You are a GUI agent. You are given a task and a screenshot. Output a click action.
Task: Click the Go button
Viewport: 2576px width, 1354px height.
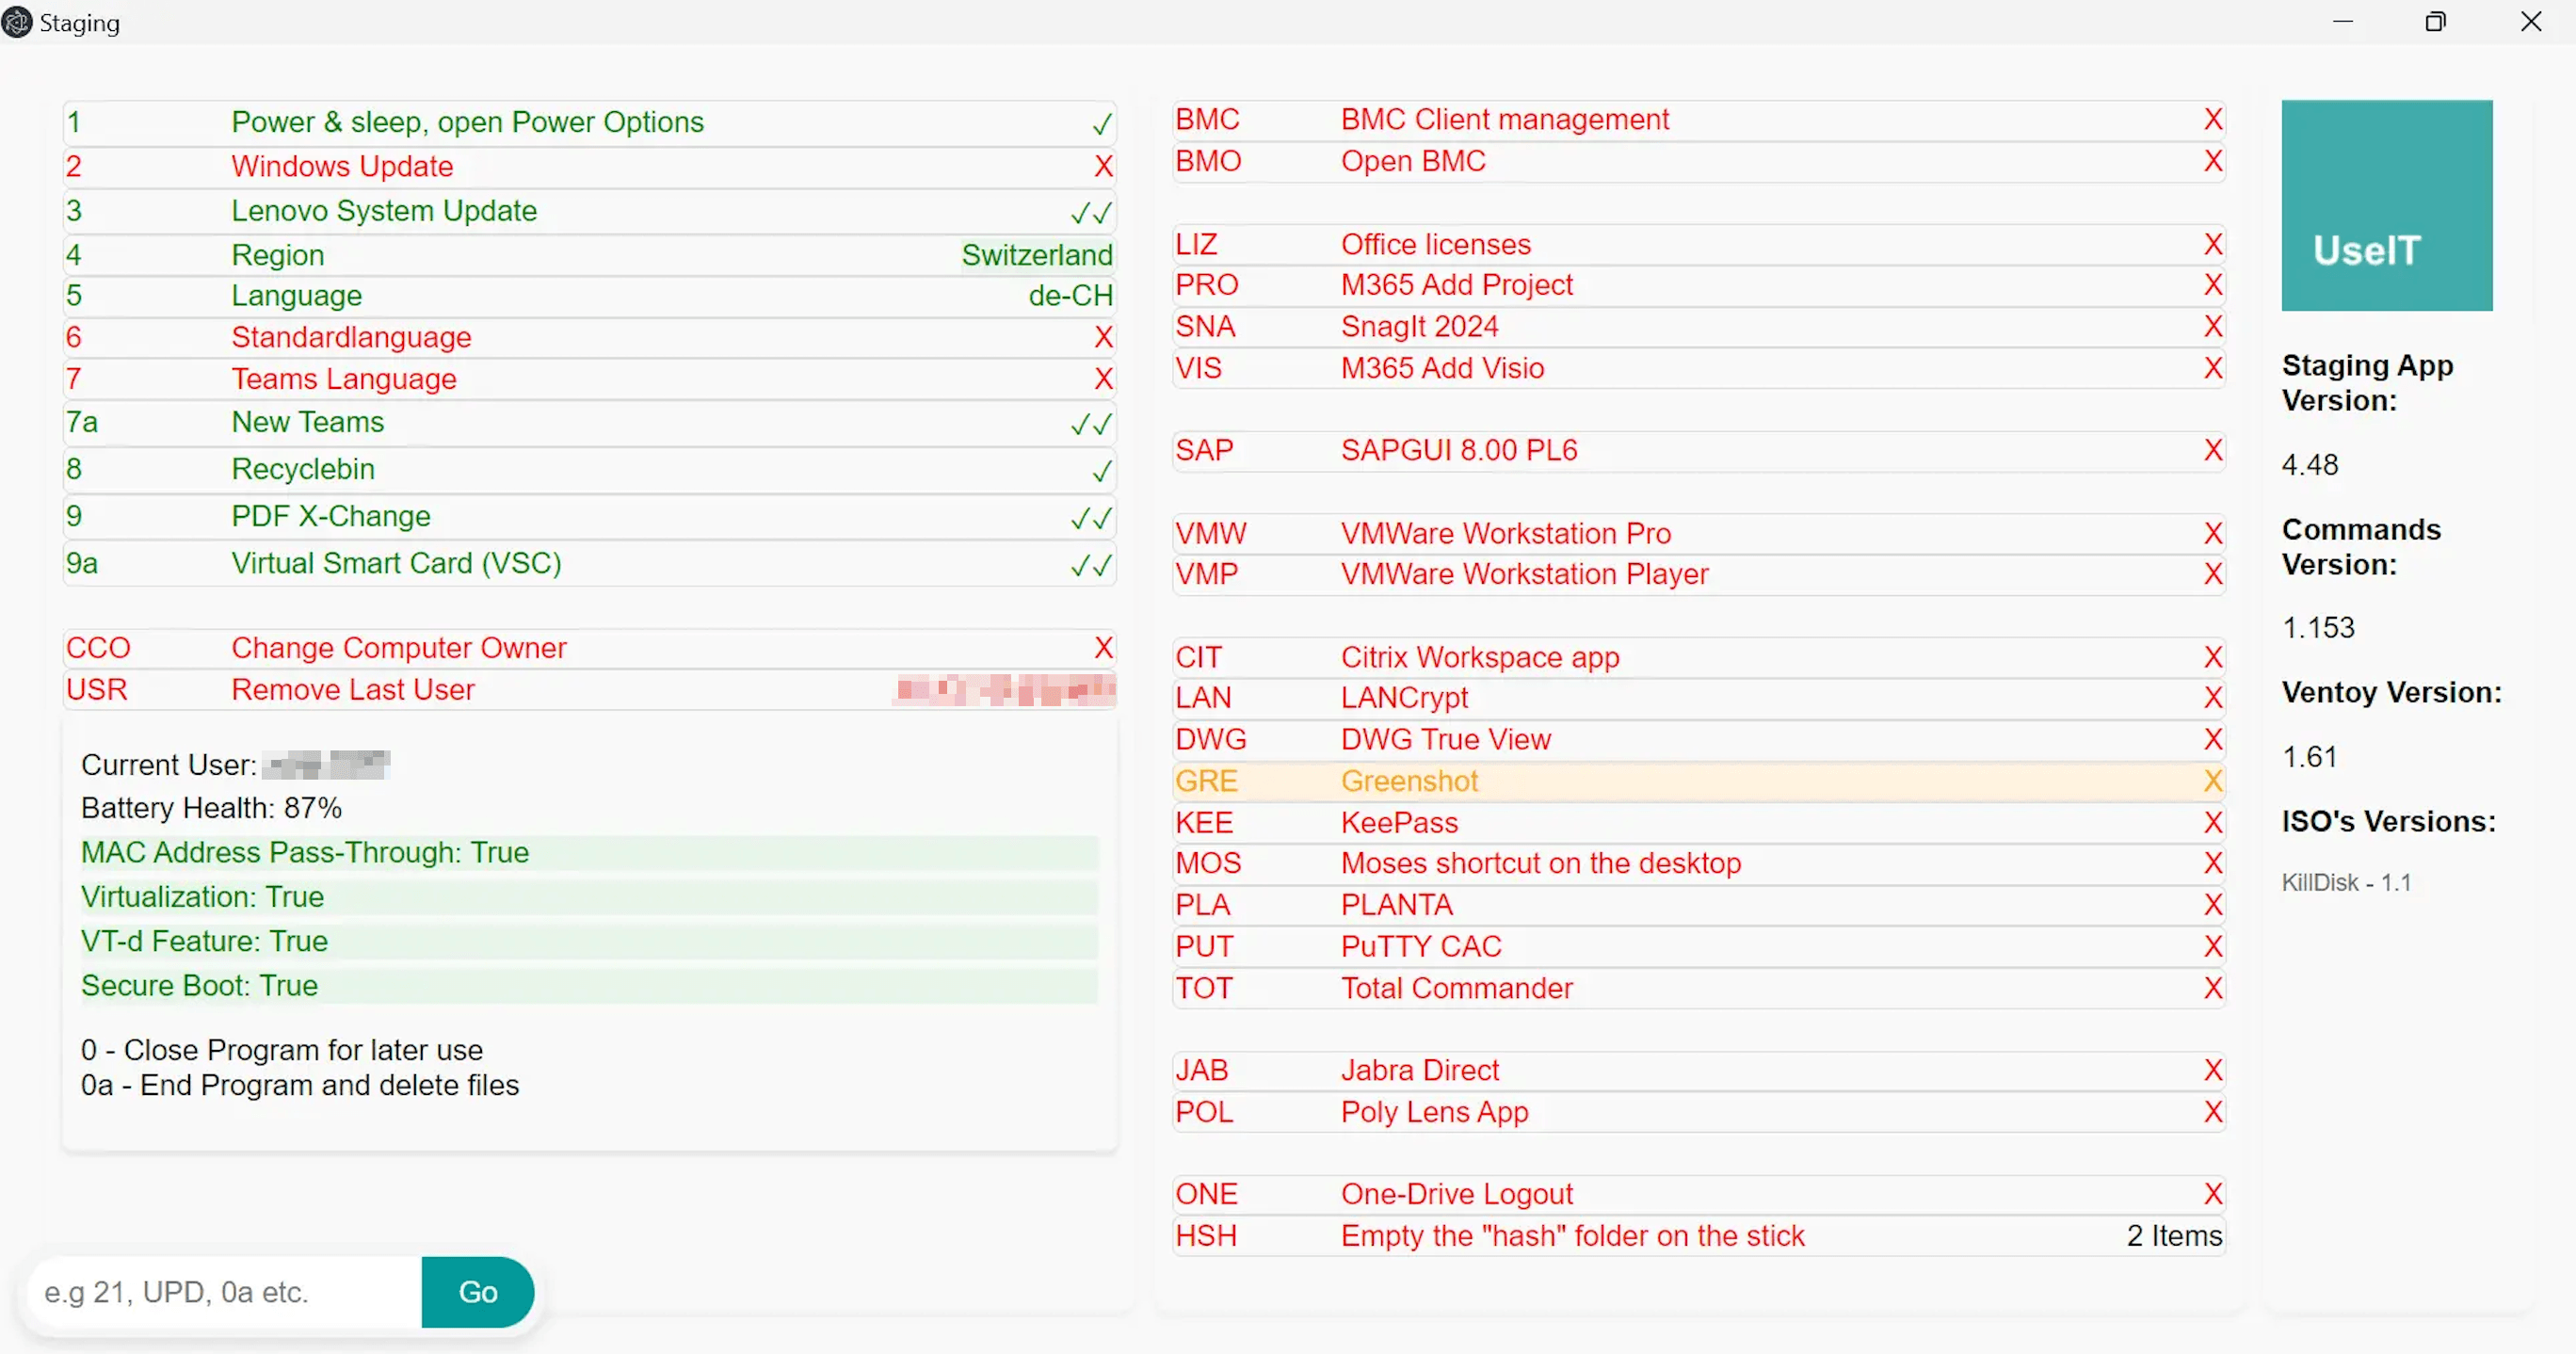tap(477, 1292)
